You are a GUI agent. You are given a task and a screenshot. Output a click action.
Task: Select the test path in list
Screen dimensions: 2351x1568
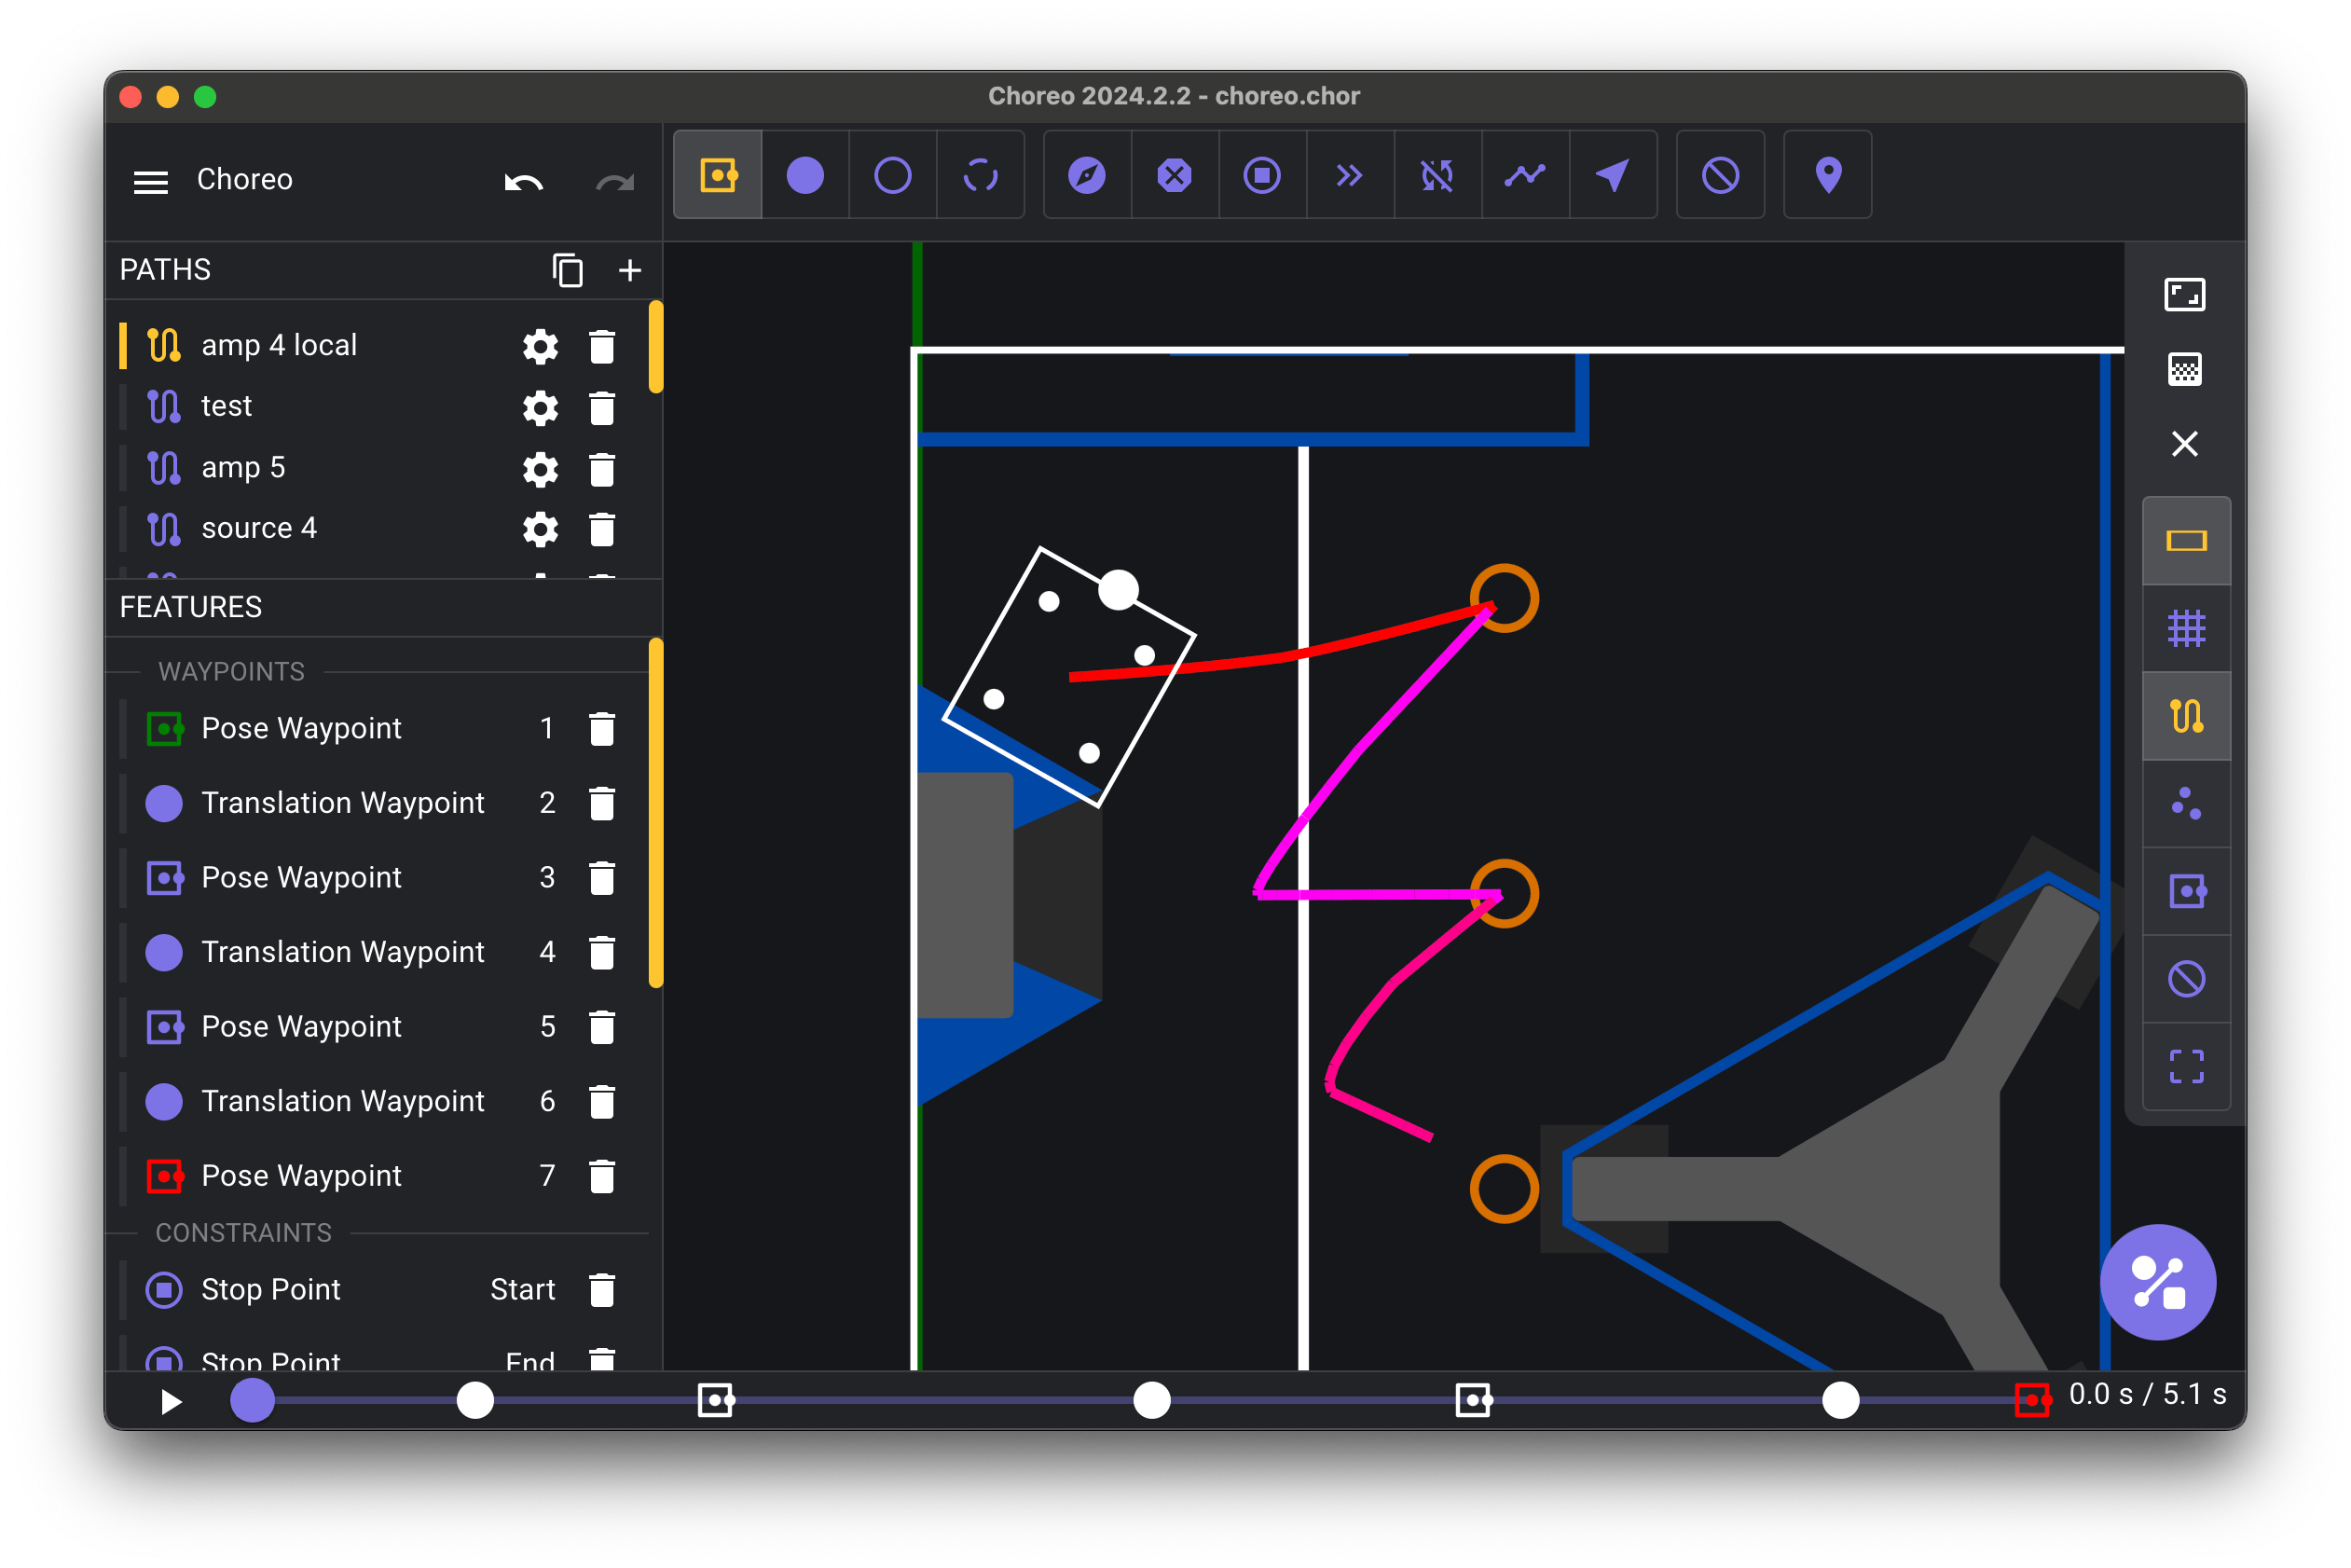click(x=227, y=406)
